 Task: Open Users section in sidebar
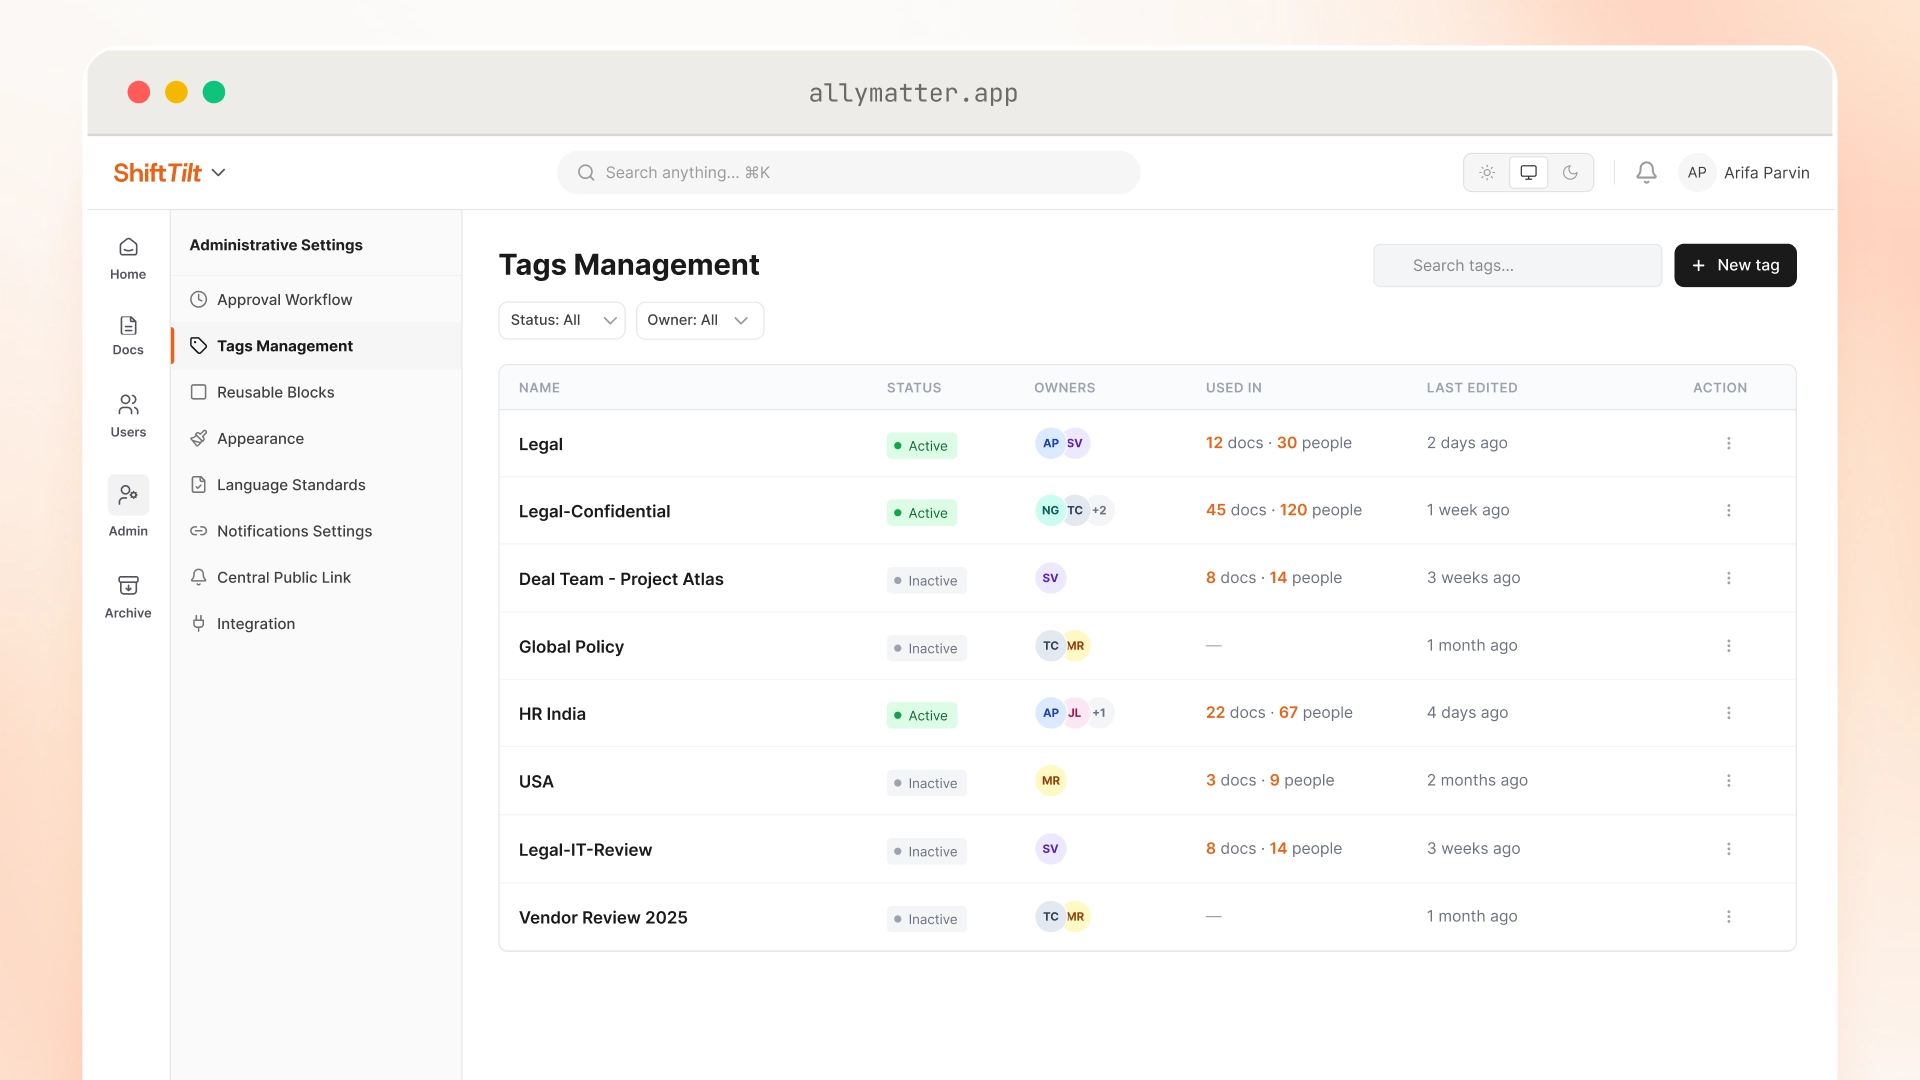point(128,415)
